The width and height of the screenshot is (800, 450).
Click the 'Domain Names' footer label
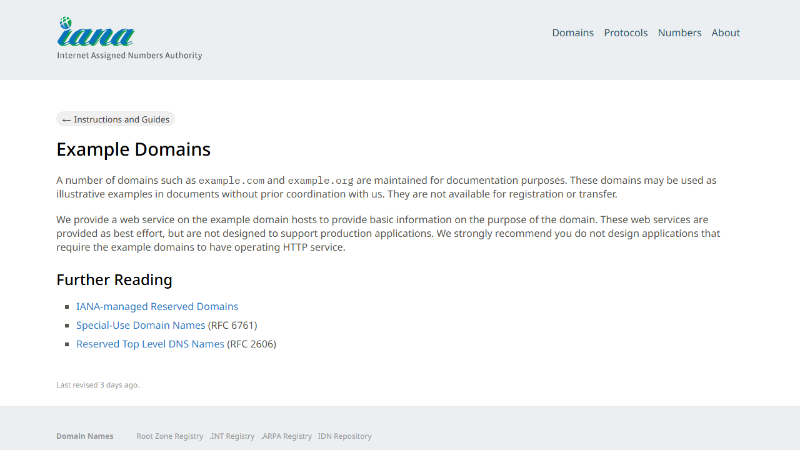click(85, 436)
